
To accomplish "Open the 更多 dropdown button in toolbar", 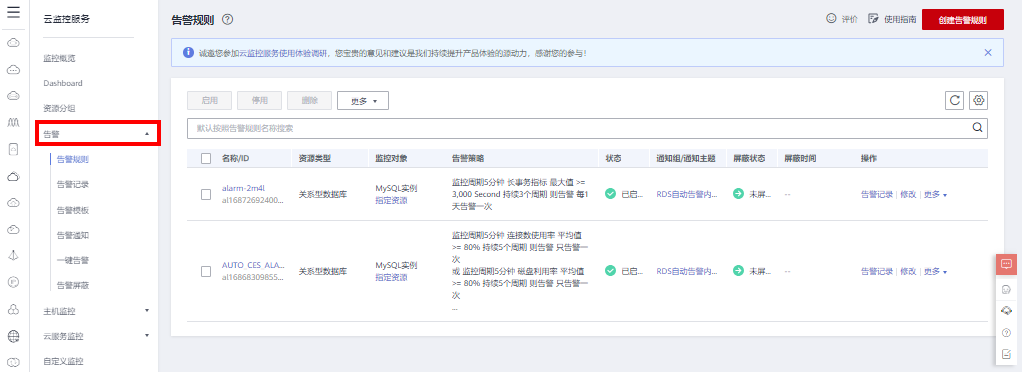I will [x=363, y=100].
